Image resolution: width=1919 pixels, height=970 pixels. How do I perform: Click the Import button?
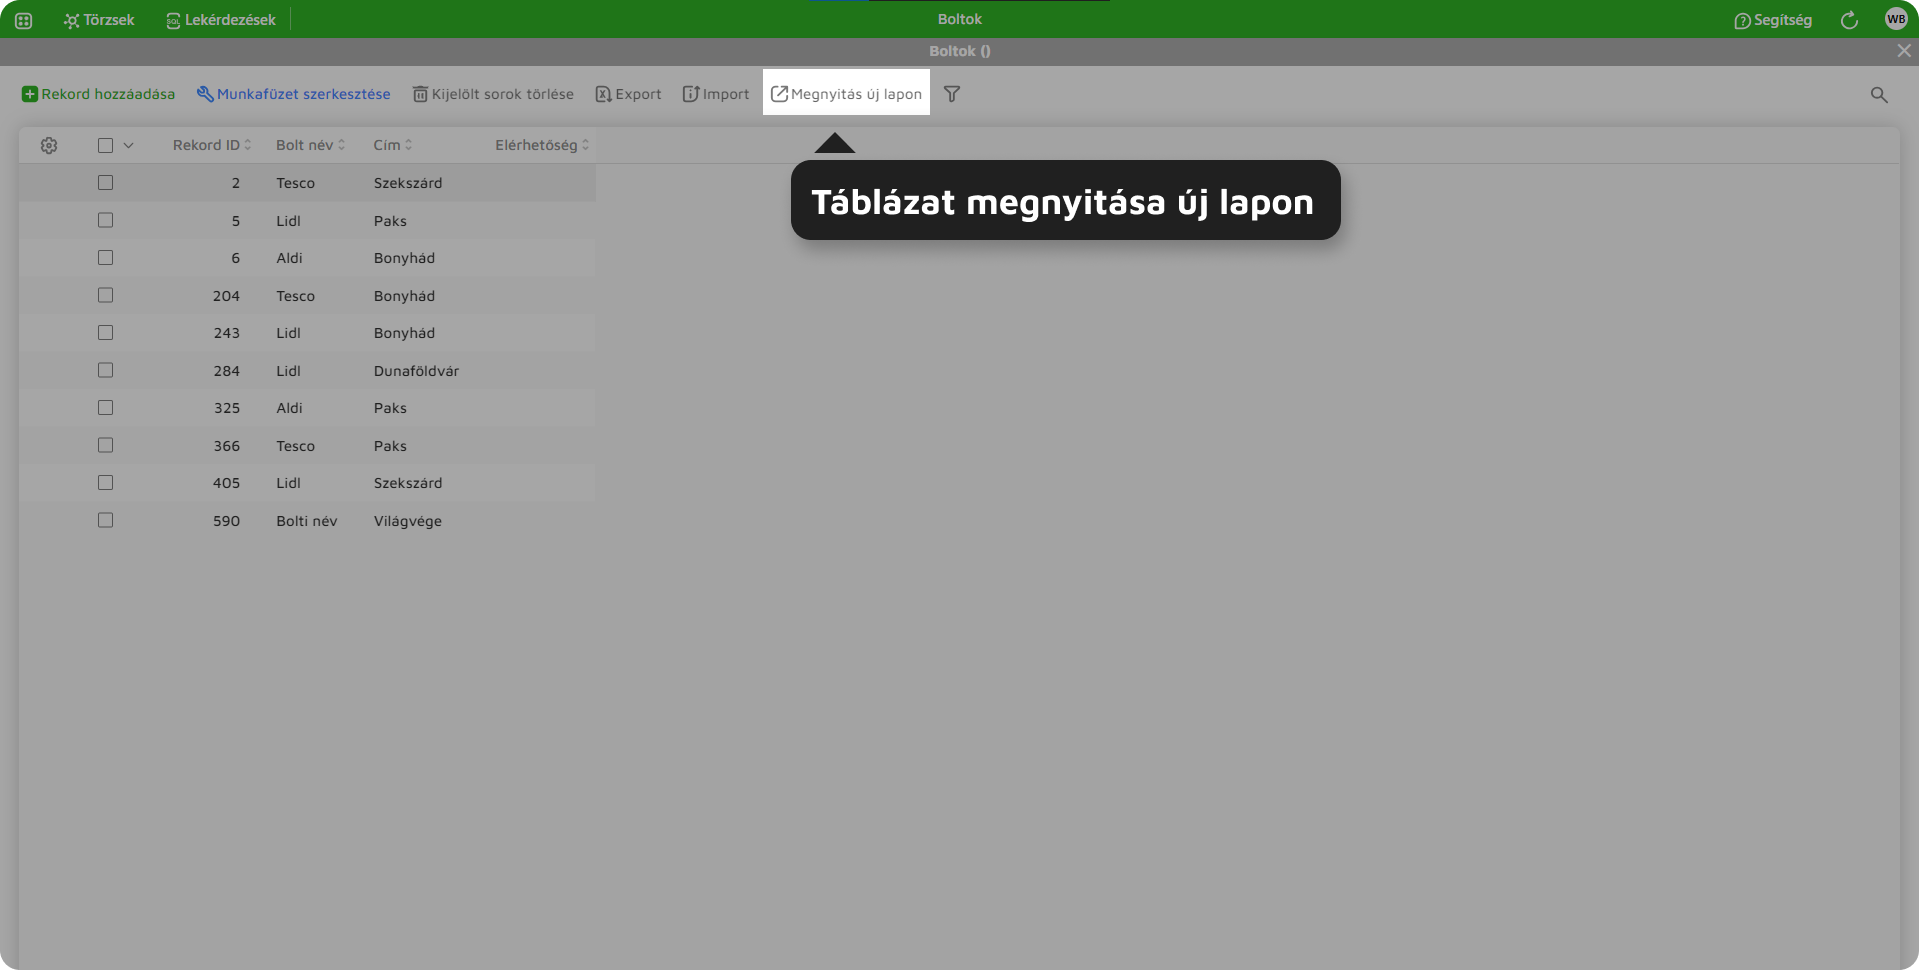click(715, 94)
